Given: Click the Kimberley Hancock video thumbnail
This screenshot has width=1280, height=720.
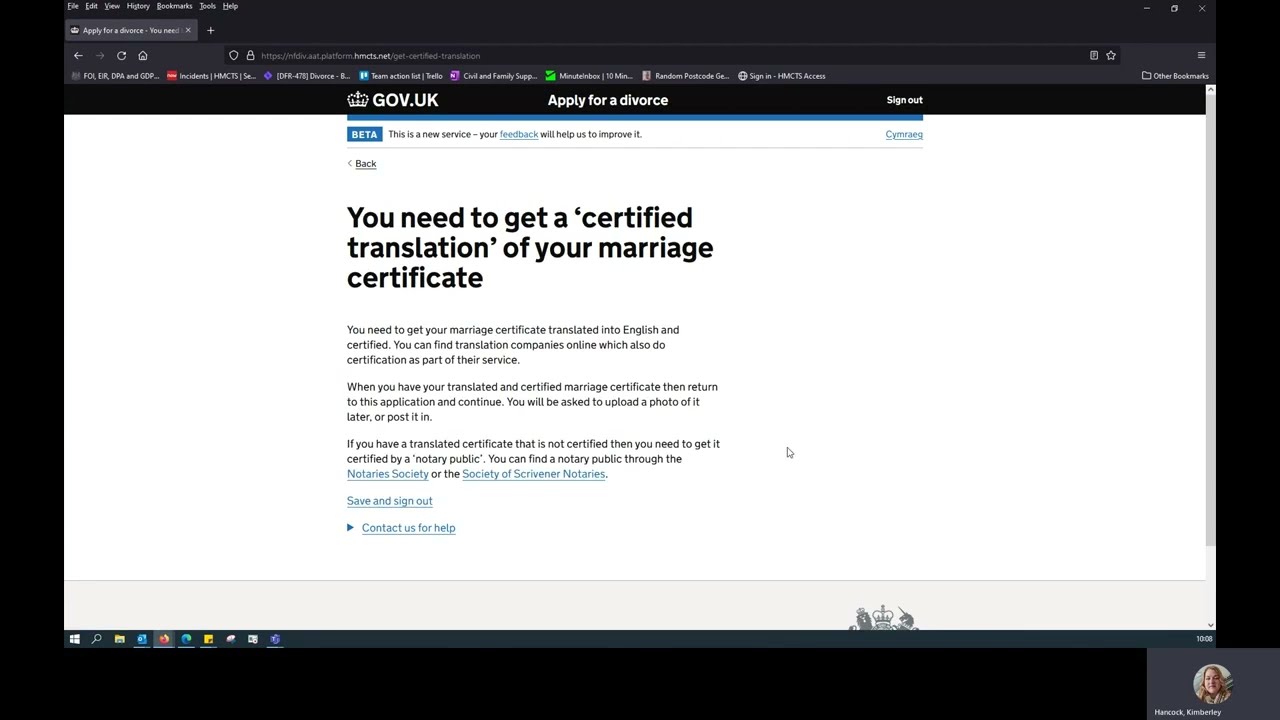Looking at the screenshot, I should tap(1213, 685).
